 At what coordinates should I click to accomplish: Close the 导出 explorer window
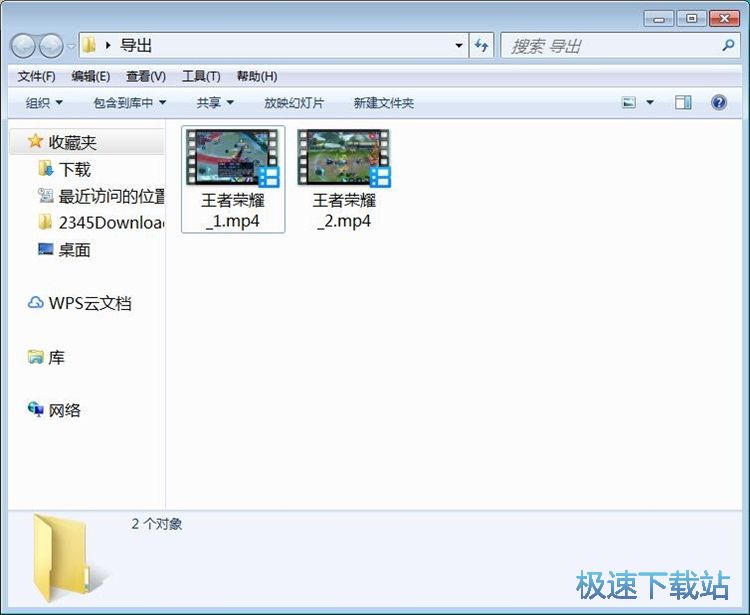pyautogui.click(x=725, y=19)
